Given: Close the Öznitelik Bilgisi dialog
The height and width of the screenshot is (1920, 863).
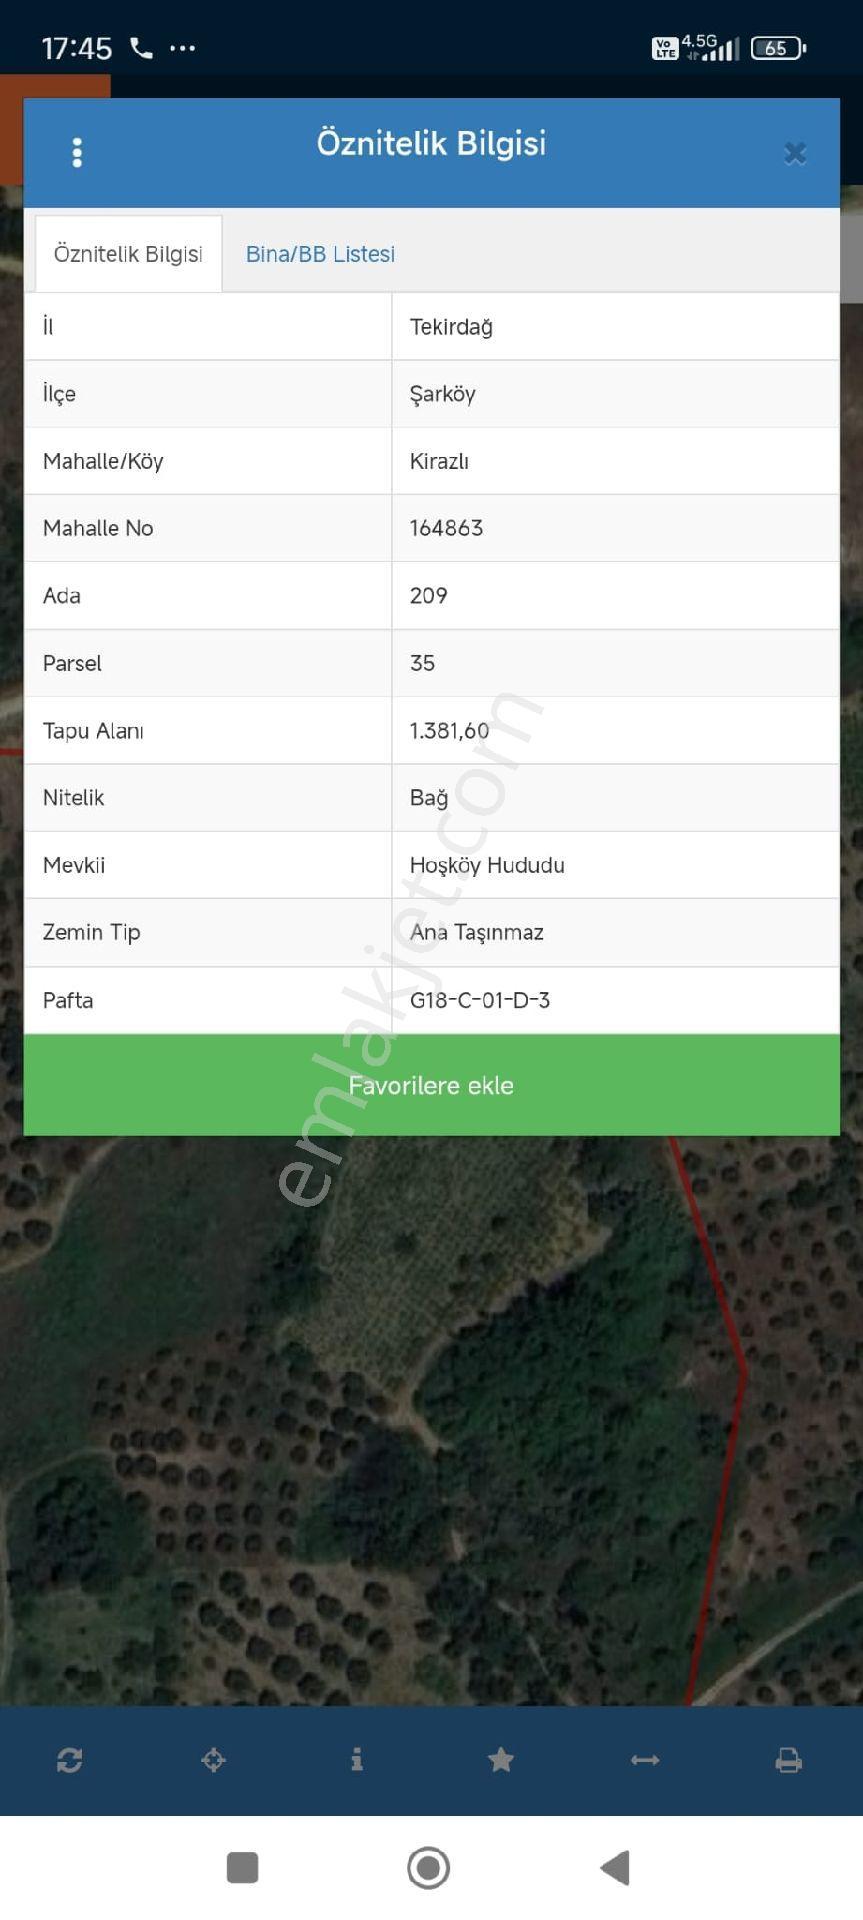Looking at the screenshot, I should pos(795,153).
